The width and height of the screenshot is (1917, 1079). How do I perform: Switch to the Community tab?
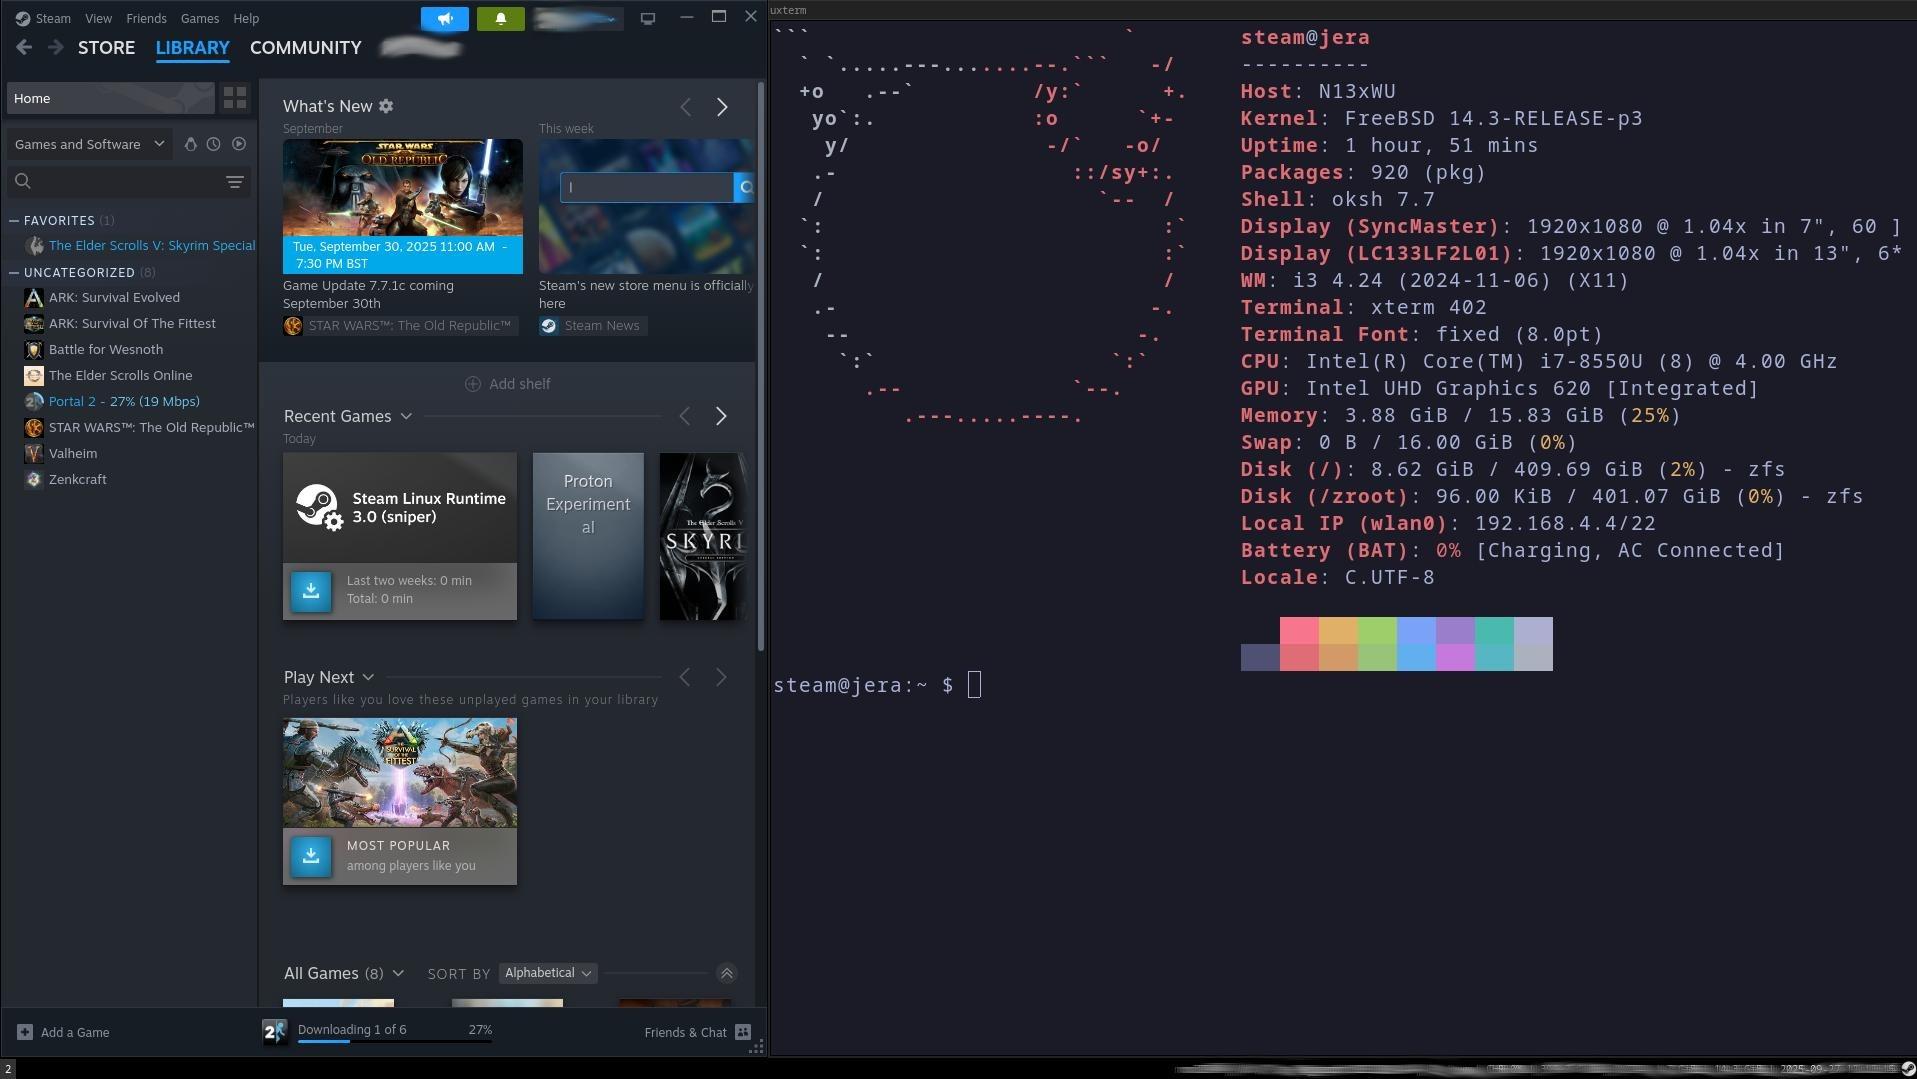point(305,48)
